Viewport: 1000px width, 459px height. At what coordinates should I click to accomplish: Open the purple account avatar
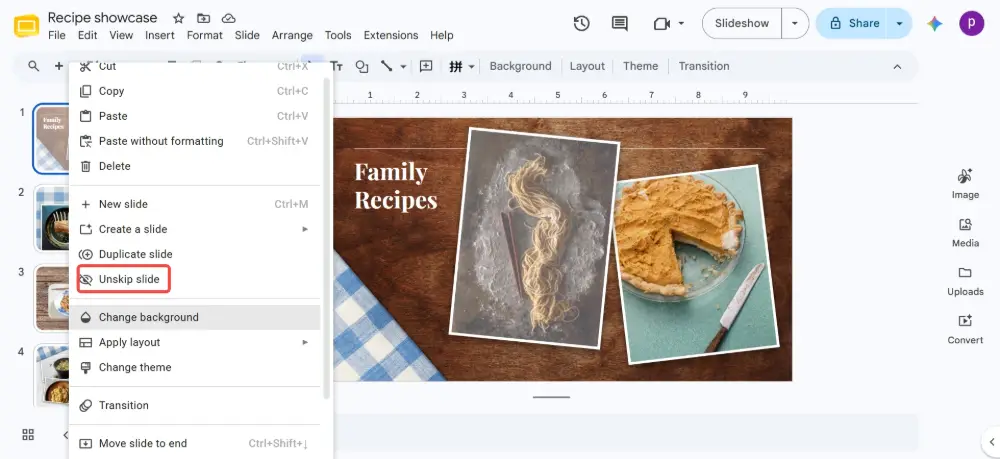click(x=971, y=24)
